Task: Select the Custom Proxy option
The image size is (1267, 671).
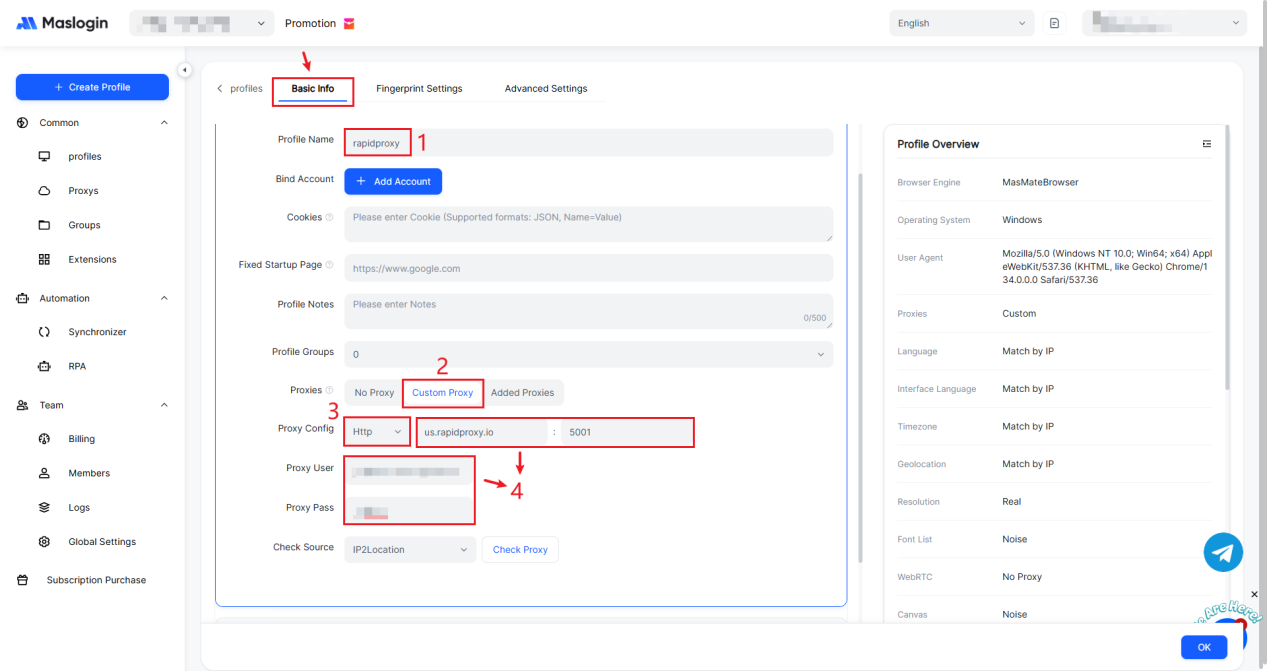Action: pyautogui.click(x=442, y=393)
